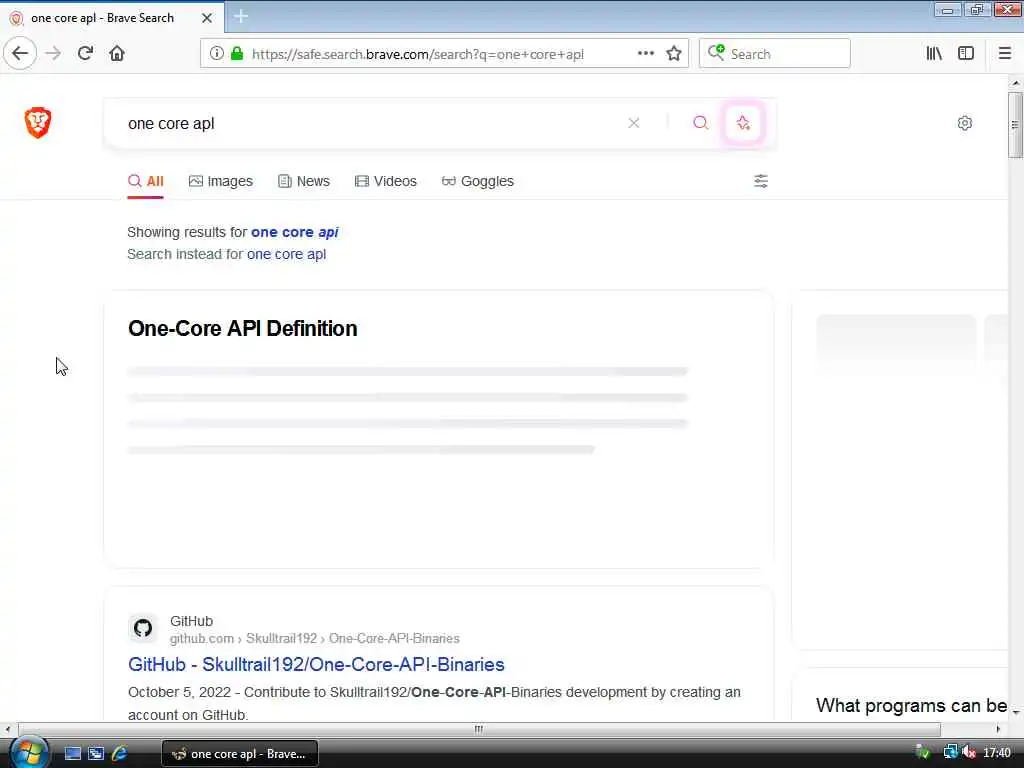Select the All results tab
This screenshot has width=1024, height=768.
[146, 181]
